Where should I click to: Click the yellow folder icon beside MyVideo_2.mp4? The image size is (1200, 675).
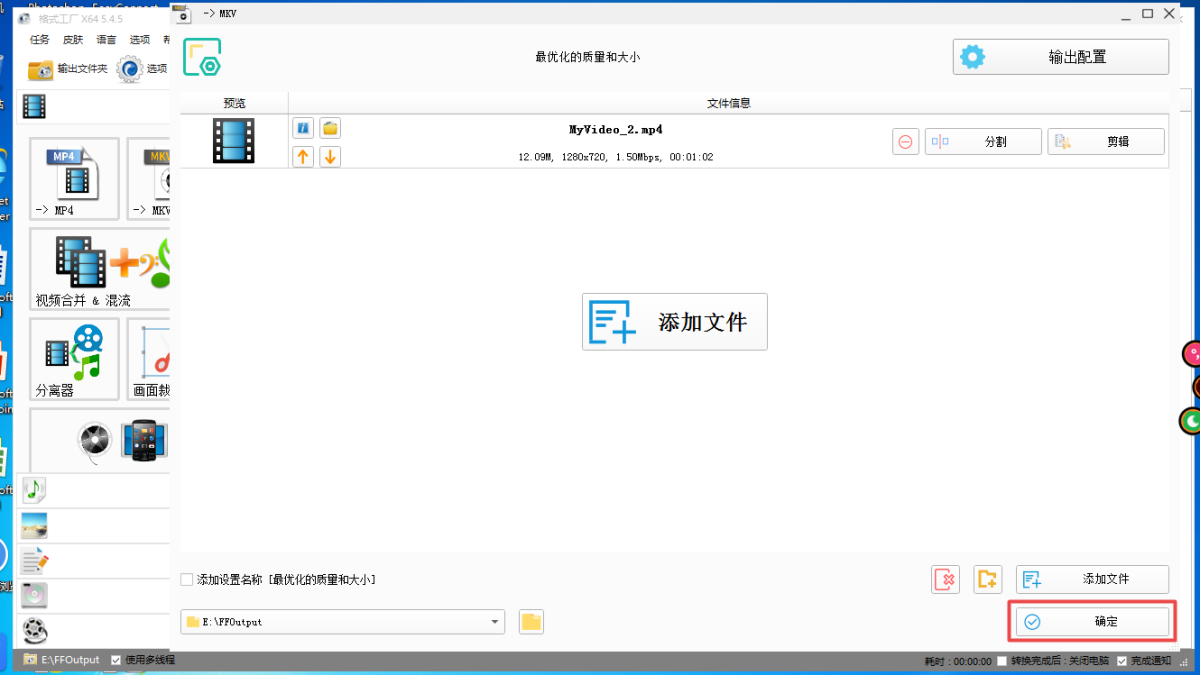point(330,128)
